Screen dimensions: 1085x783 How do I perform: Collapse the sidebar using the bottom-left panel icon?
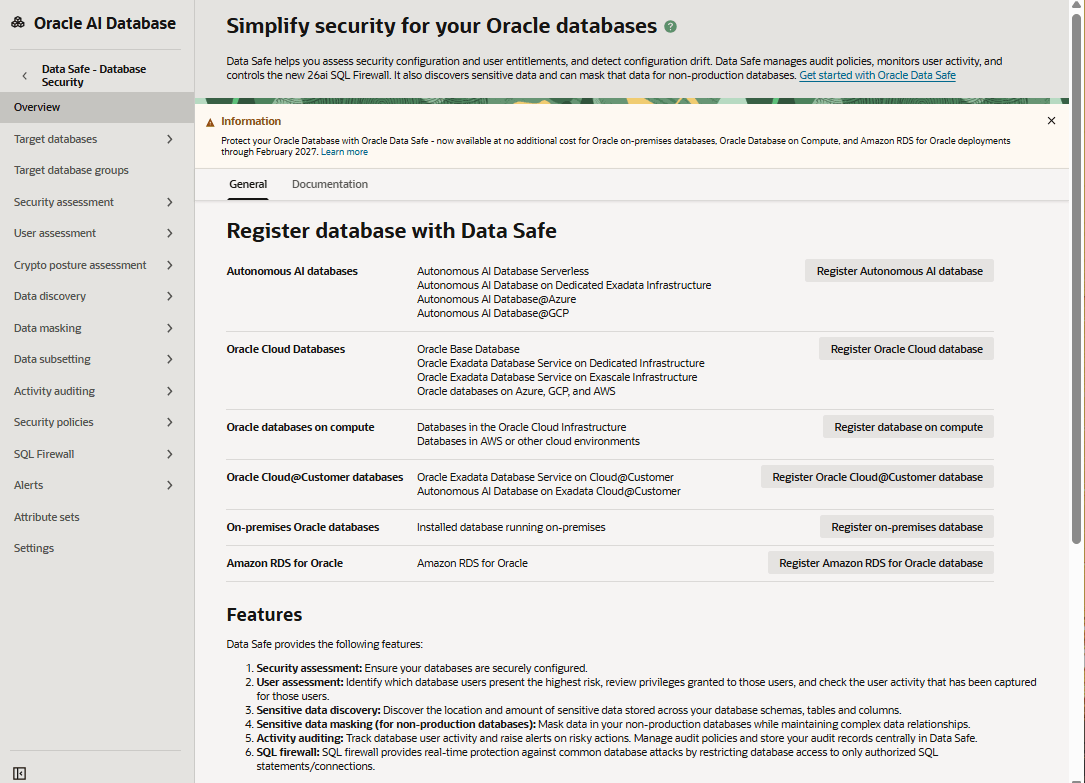coord(19,773)
